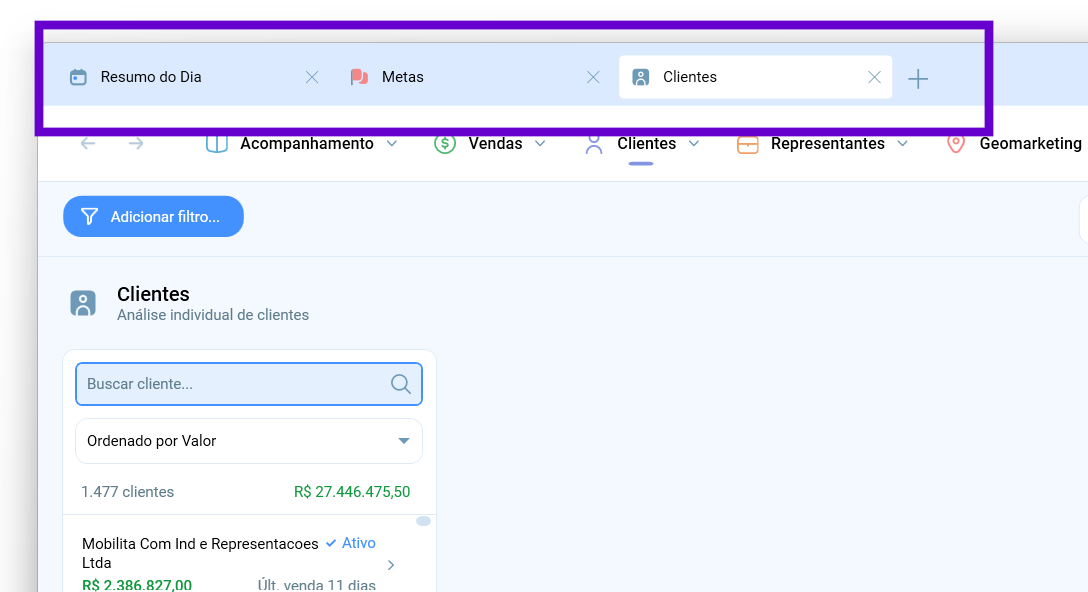Click the Últ. venda 11 dias text

(316, 585)
